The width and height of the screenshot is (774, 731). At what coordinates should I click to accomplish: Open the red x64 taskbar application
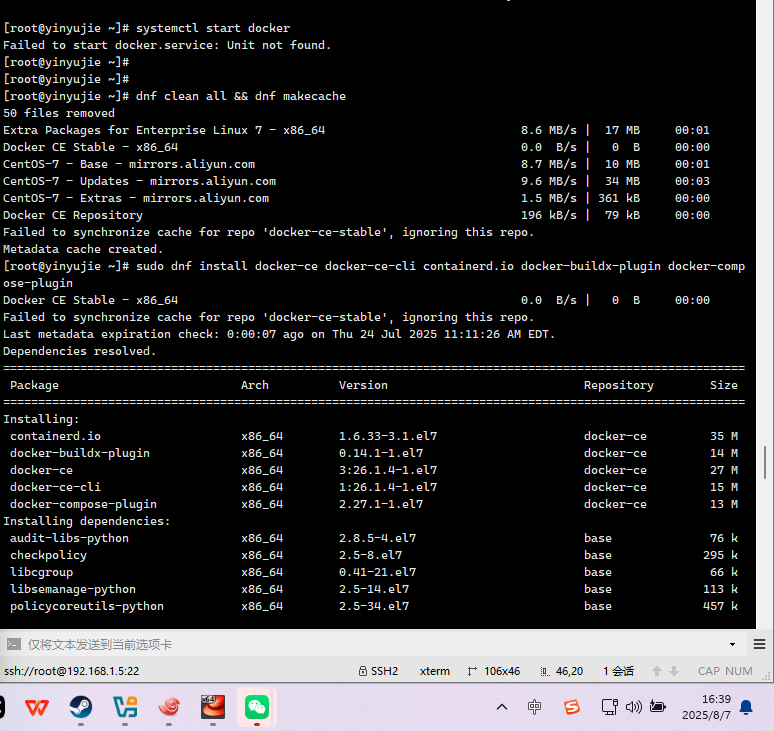[213, 707]
